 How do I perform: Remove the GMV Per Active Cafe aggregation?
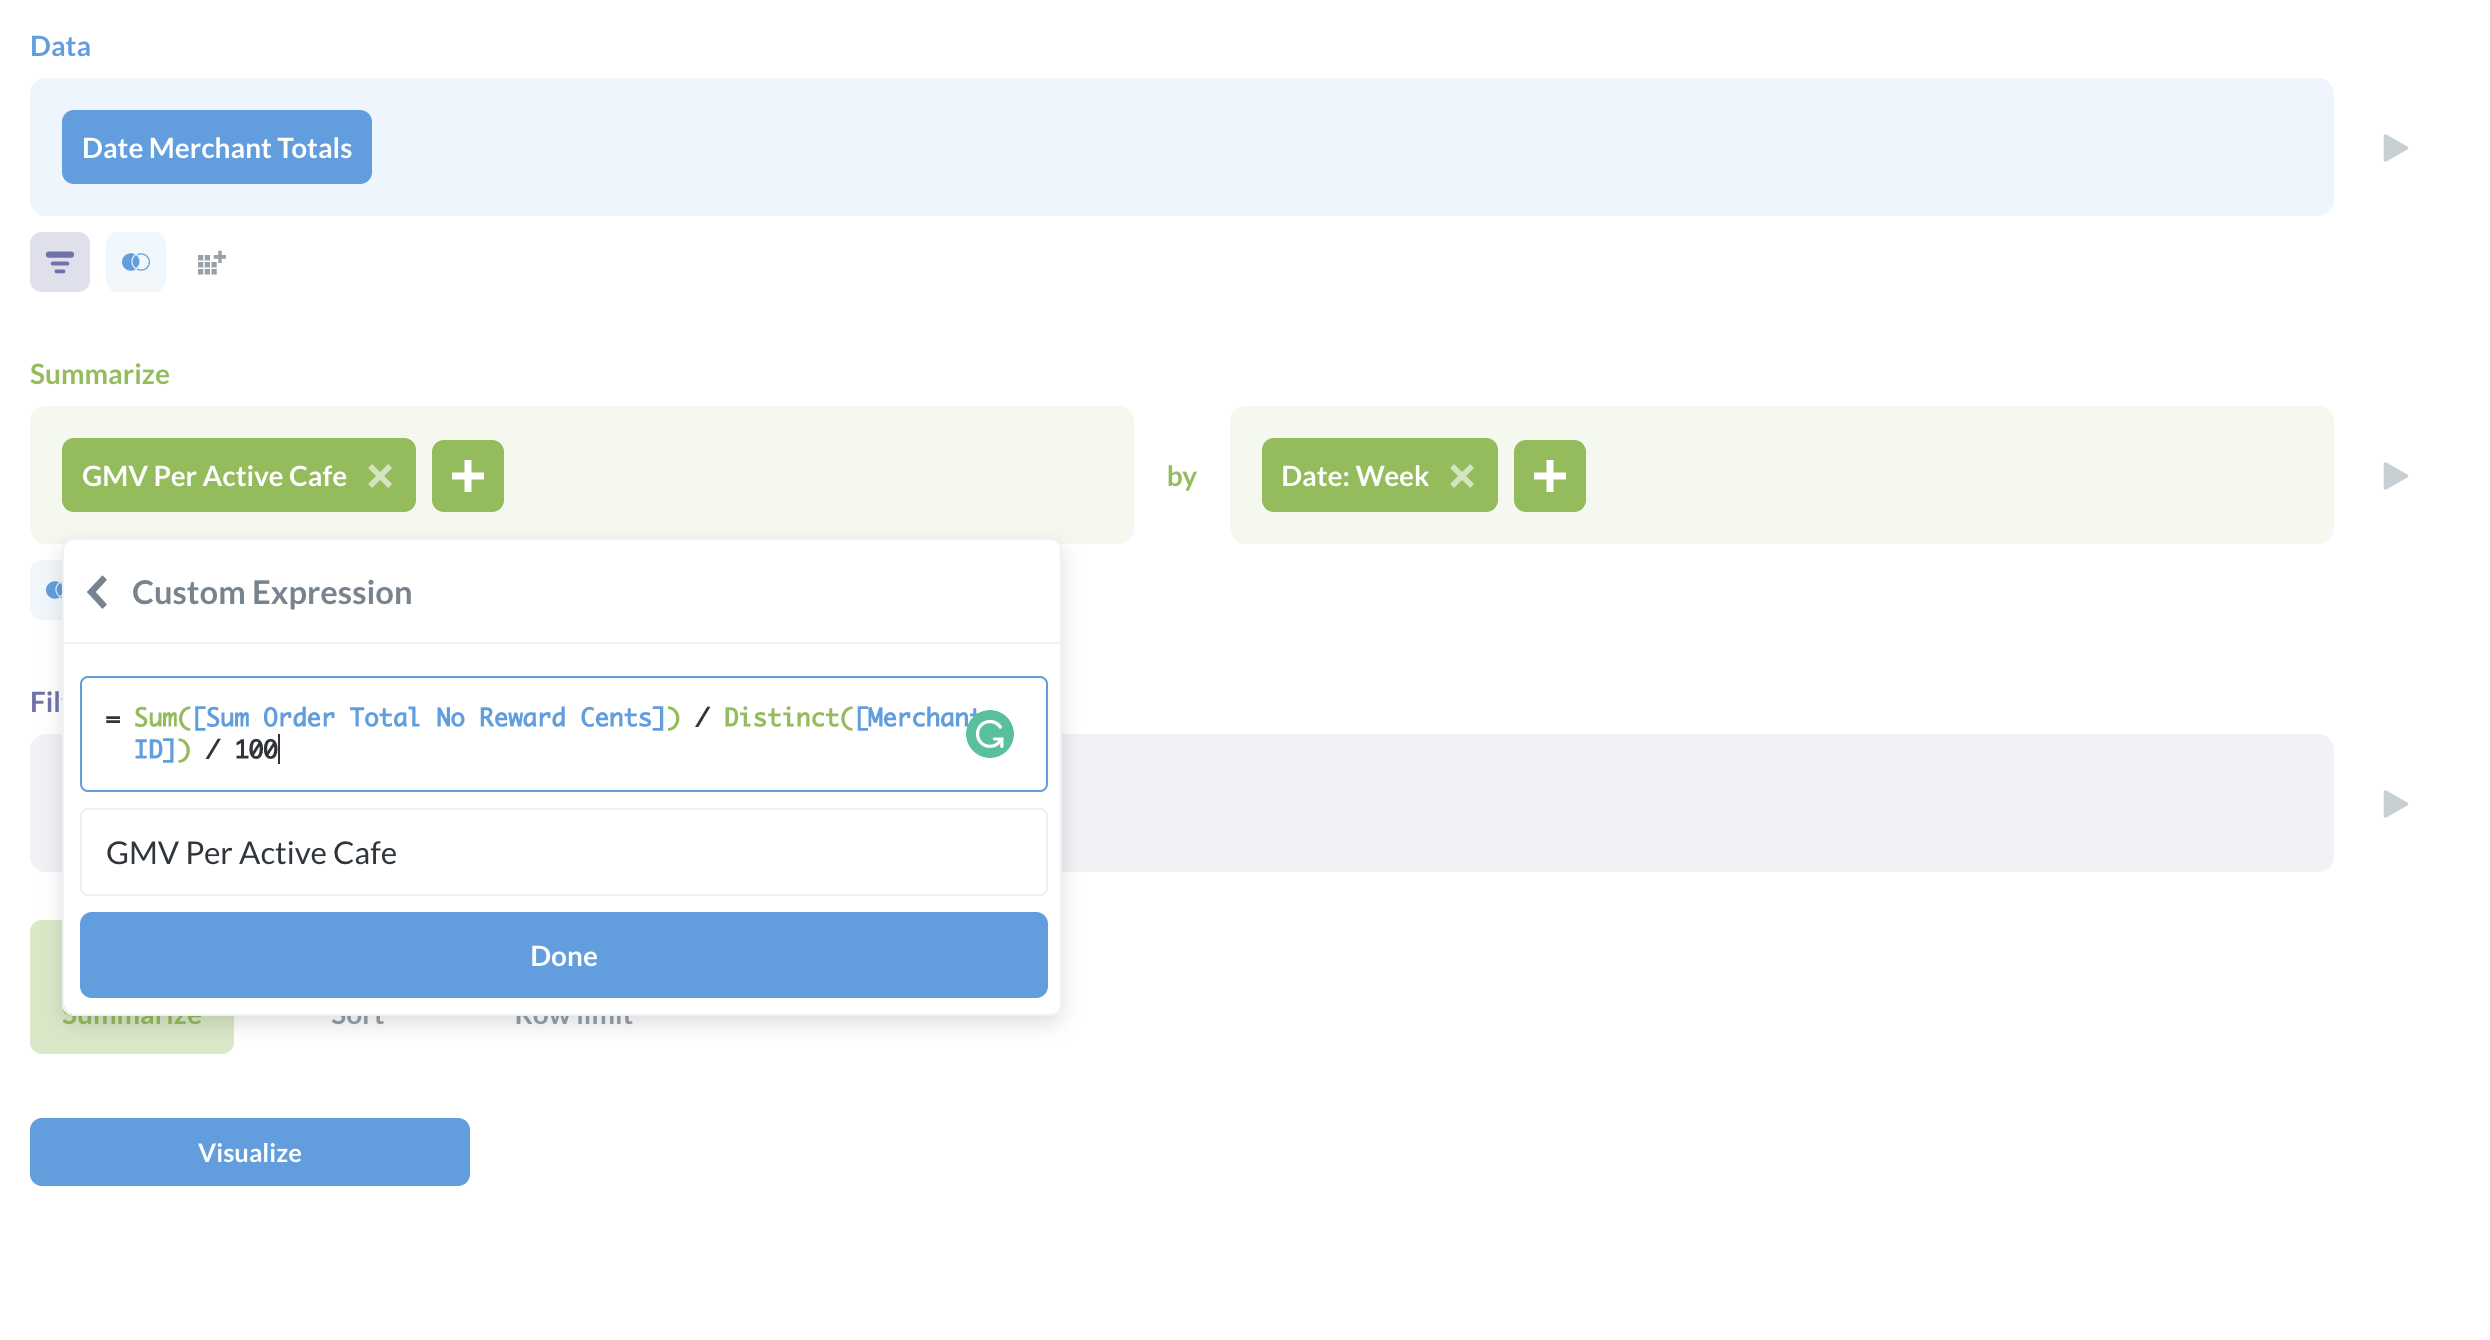(381, 477)
